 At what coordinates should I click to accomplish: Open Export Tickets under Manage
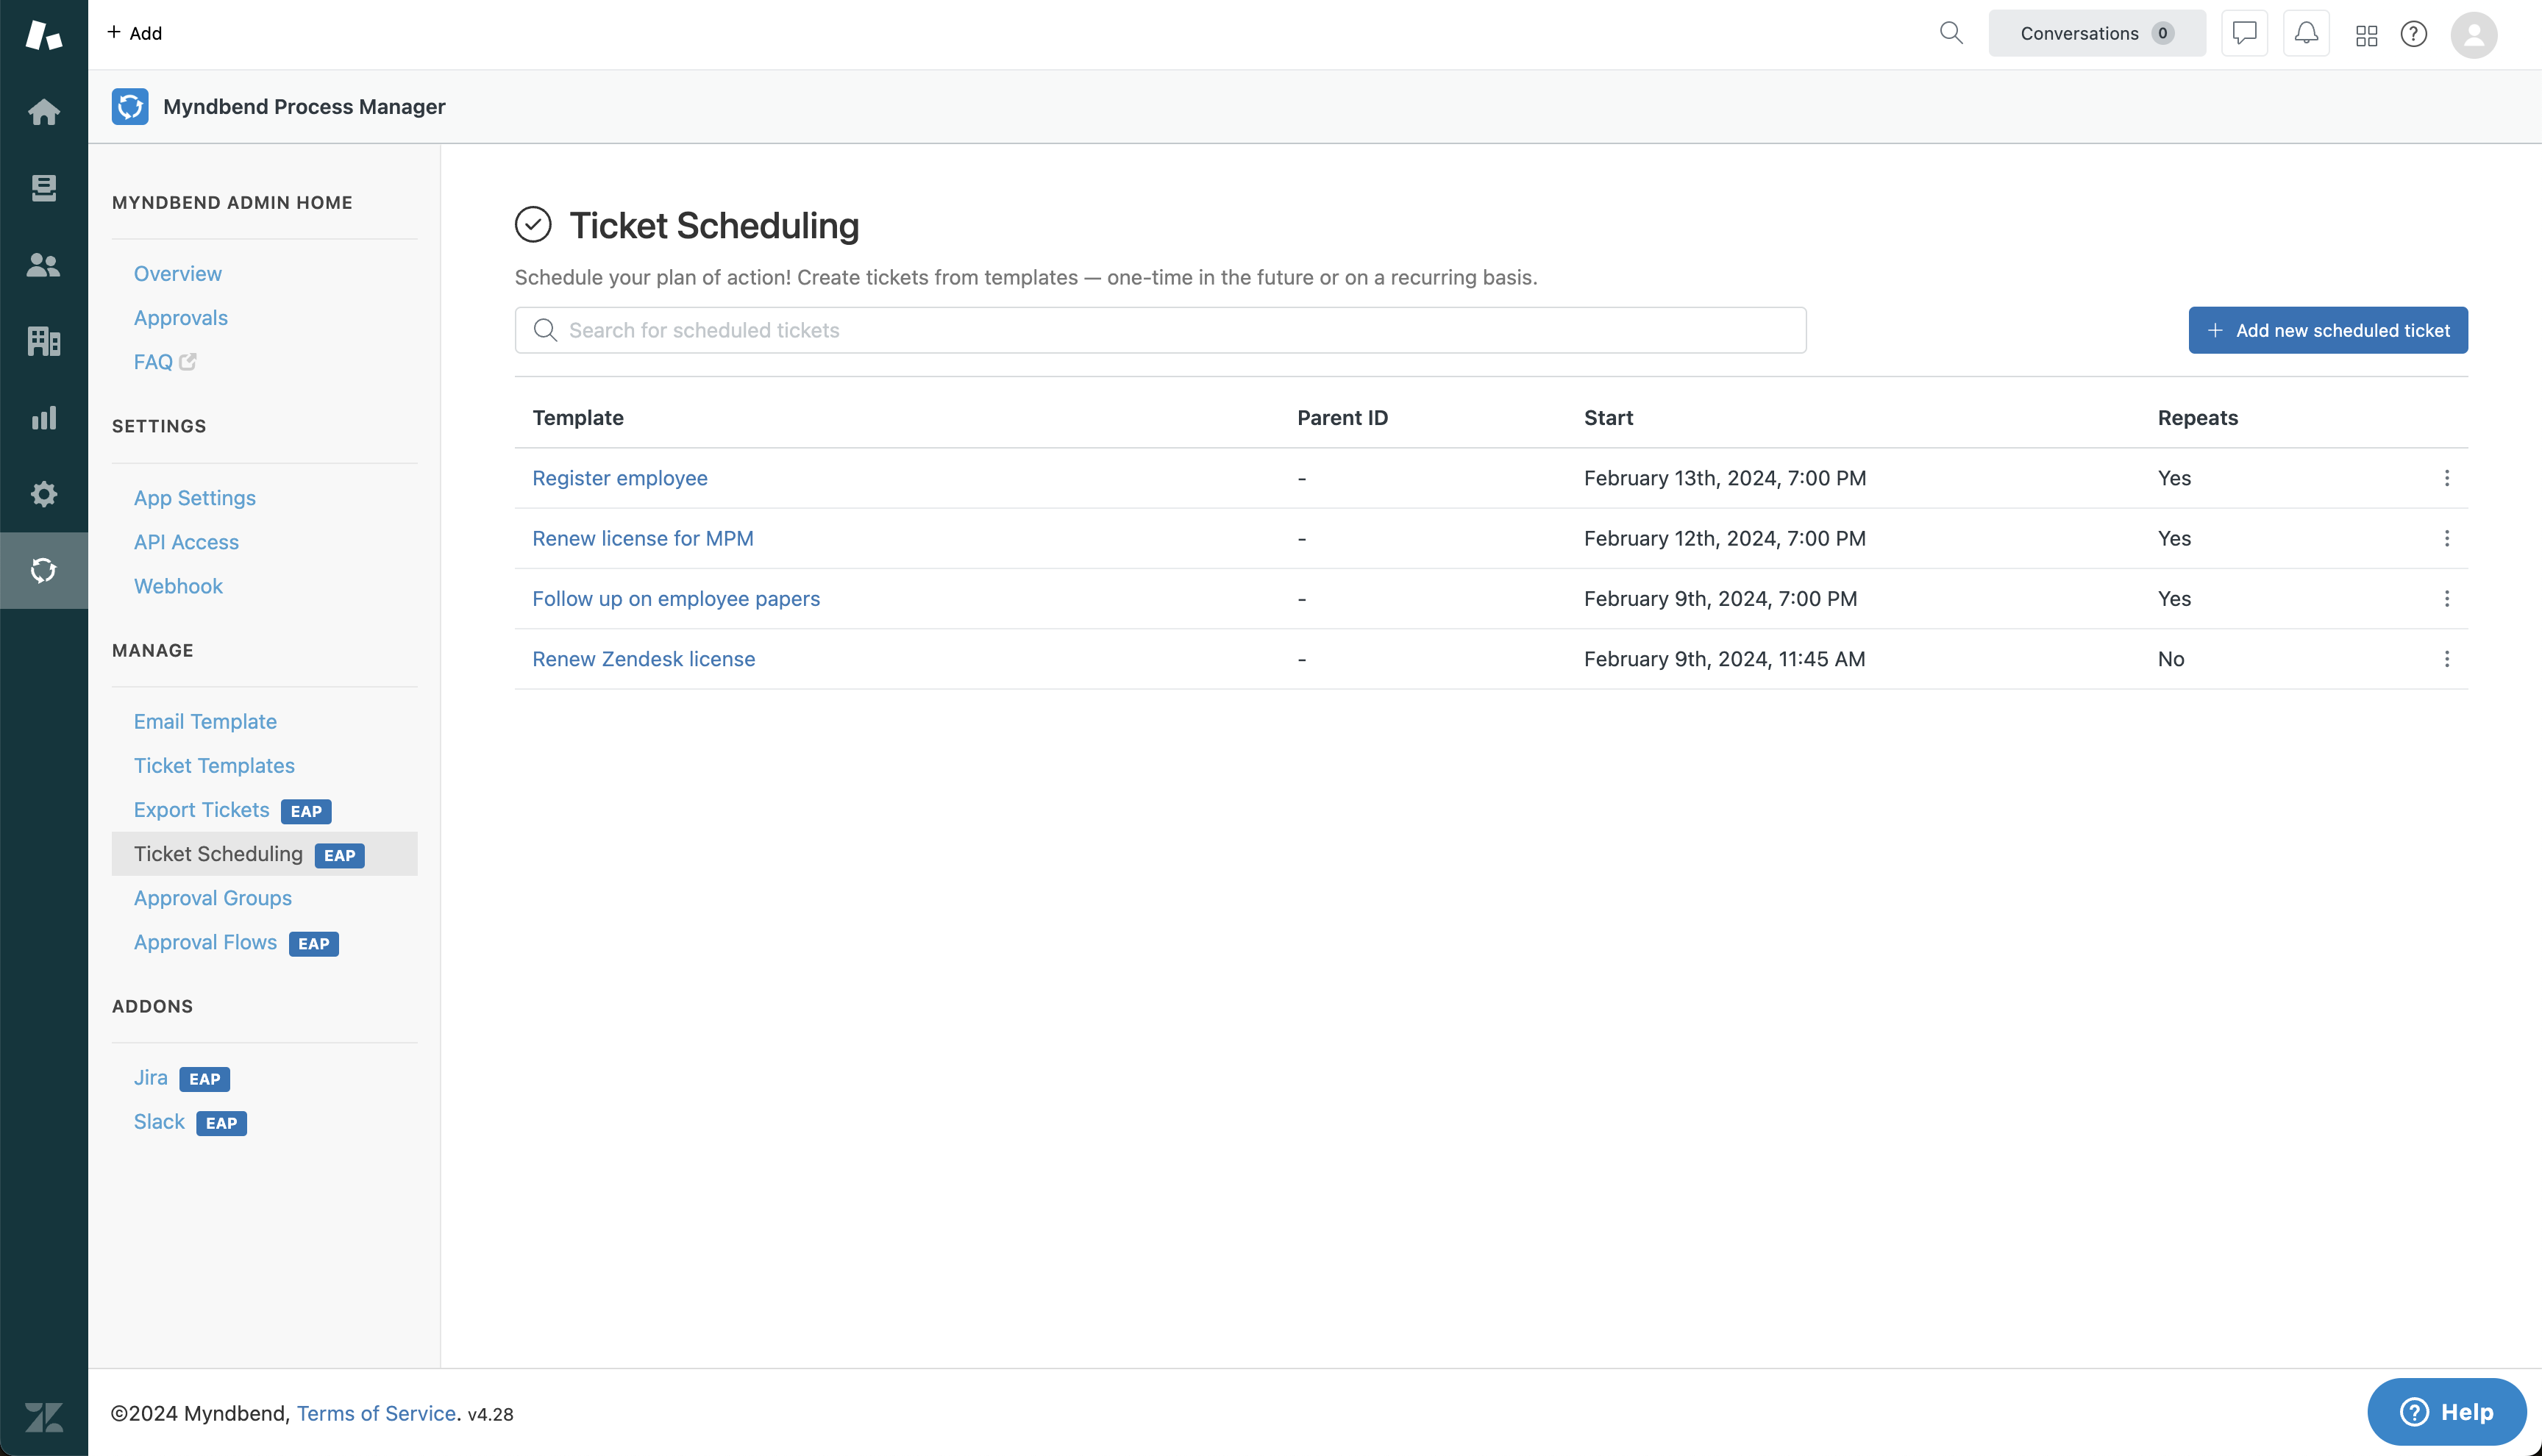click(202, 809)
